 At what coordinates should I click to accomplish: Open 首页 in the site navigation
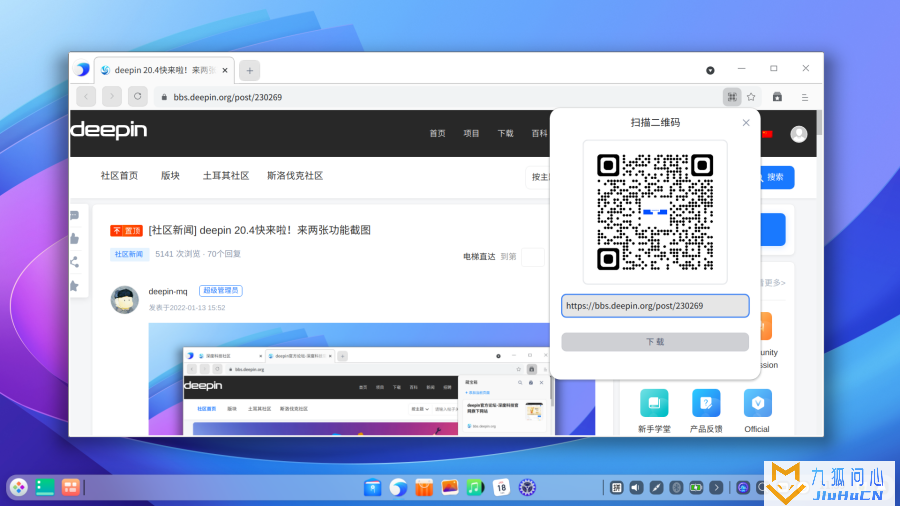(x=437, y=133)
